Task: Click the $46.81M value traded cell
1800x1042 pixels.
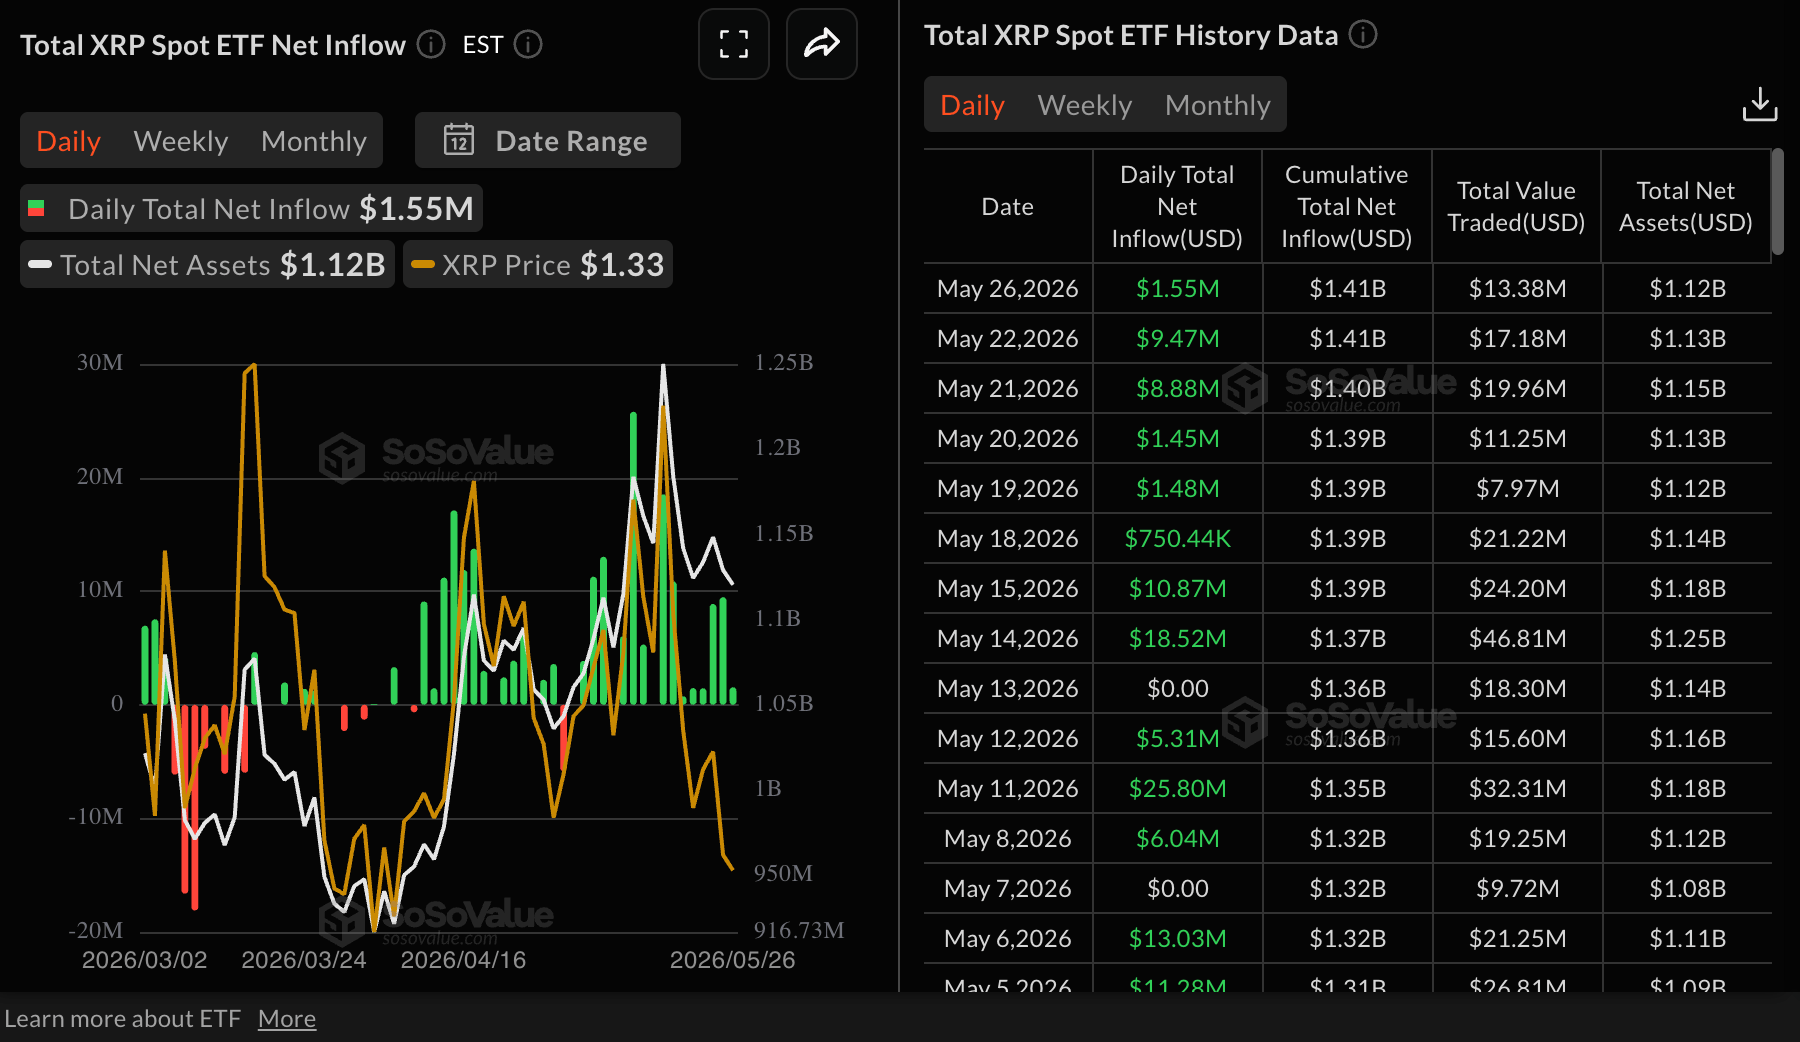Action: click(1518, 638)
